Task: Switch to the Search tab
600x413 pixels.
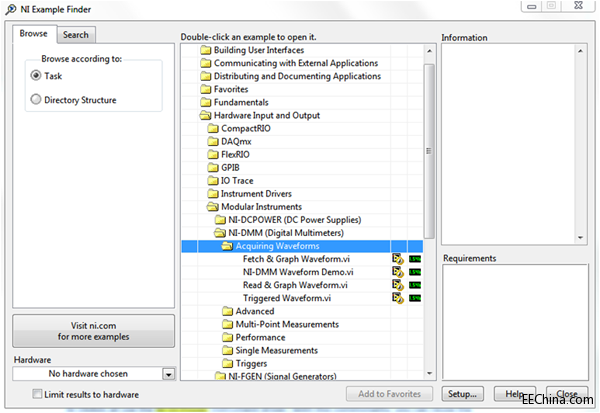Action: pos(76,35)
